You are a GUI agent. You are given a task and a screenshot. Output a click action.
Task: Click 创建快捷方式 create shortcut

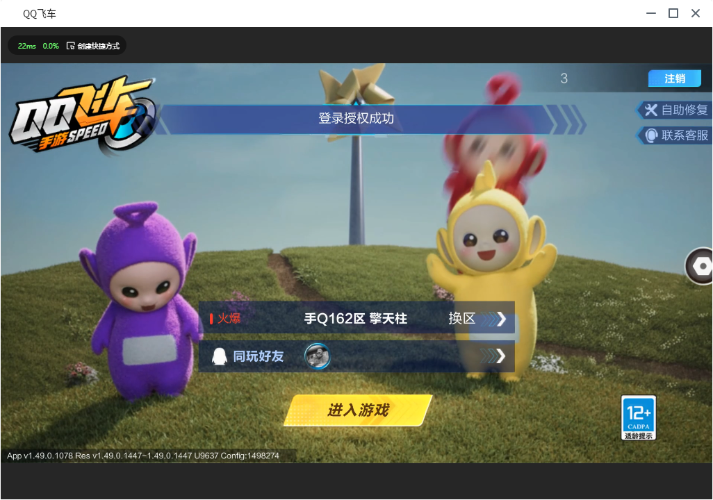click(x=93, y=46)
